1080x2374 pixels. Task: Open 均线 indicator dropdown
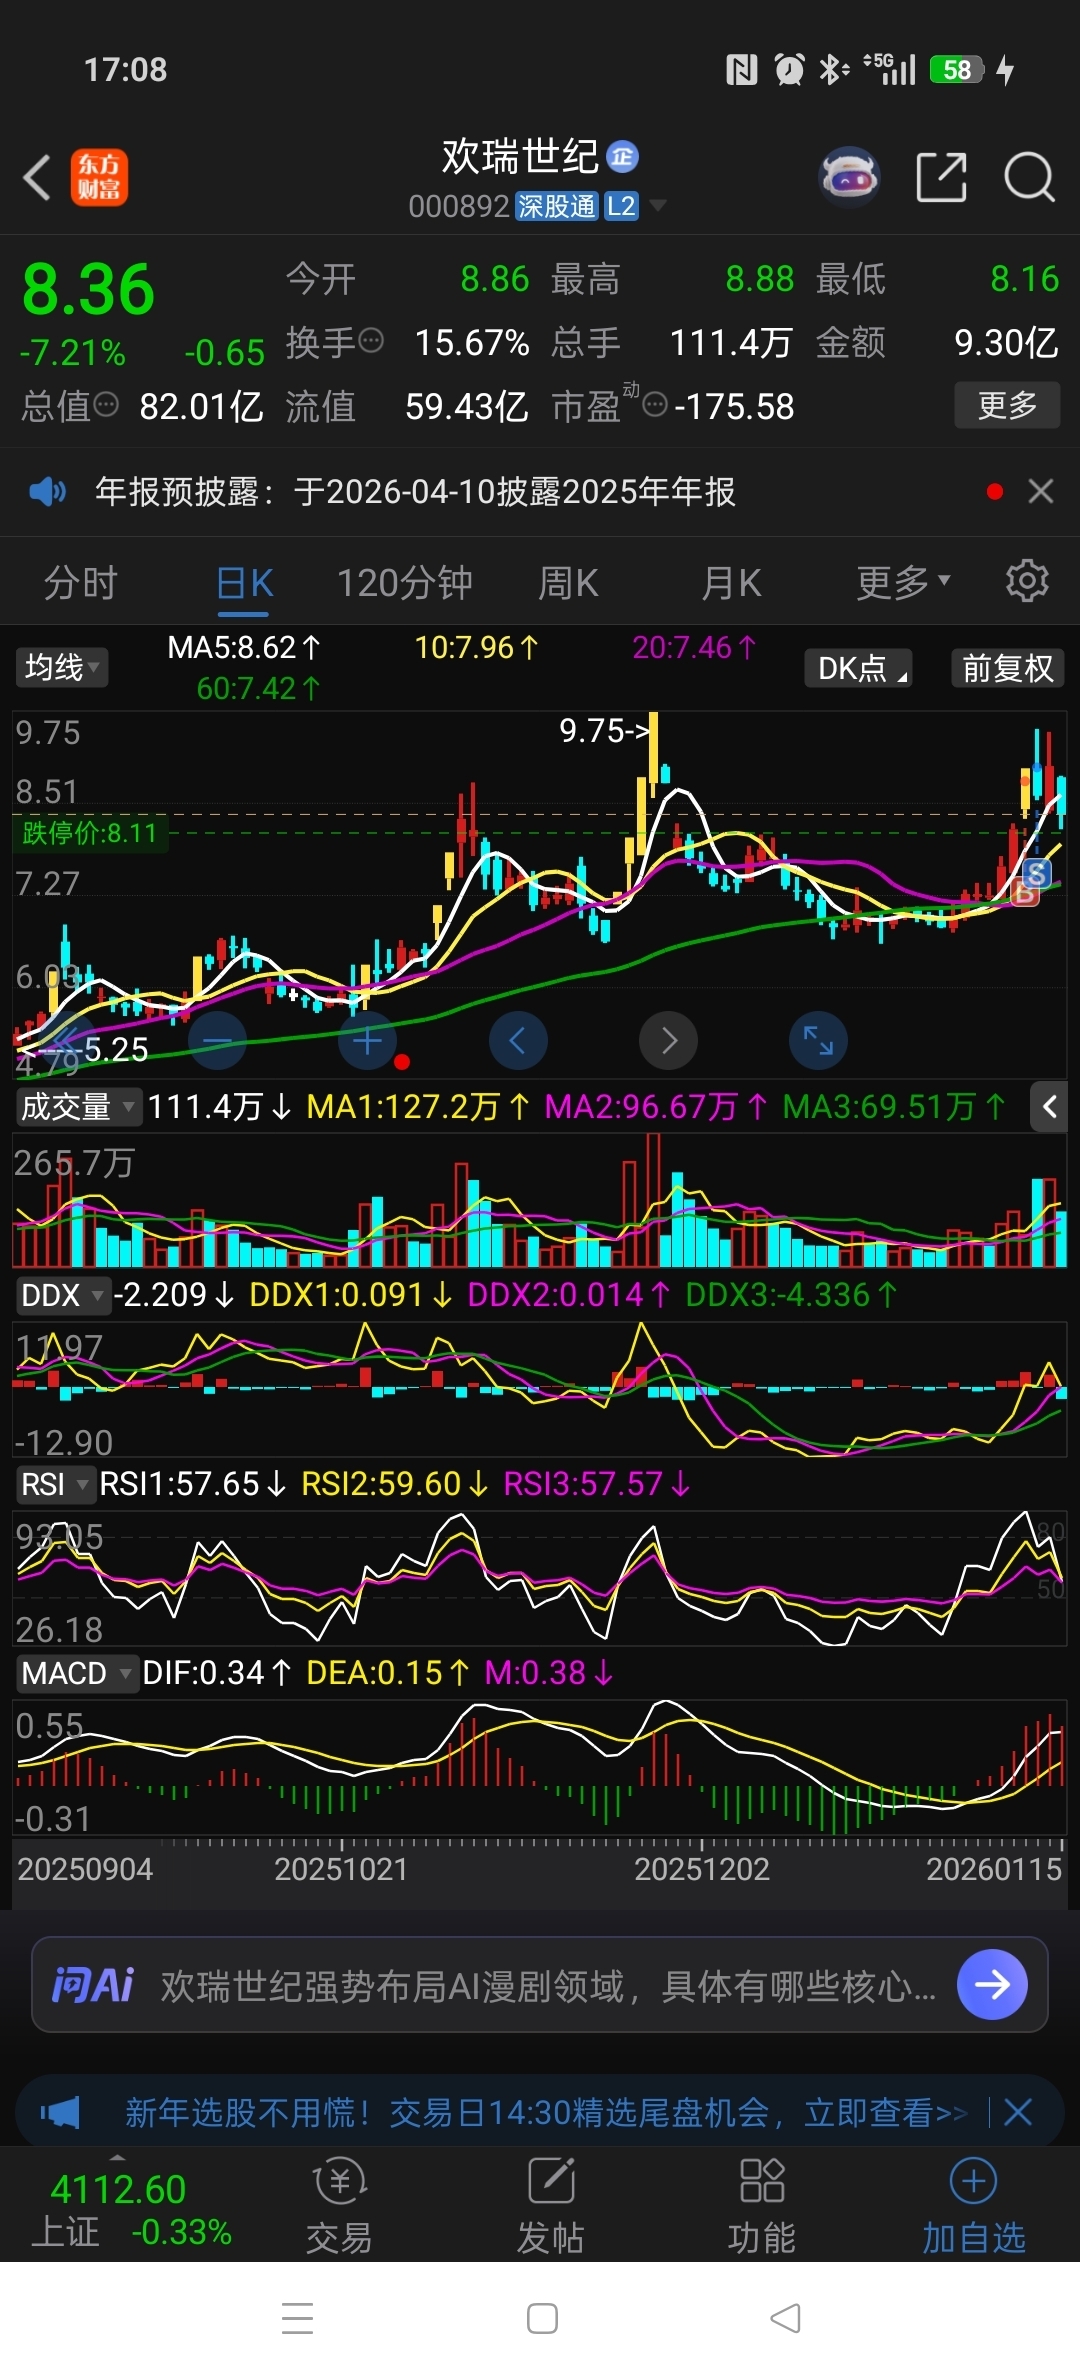pyautogui.click(x=62, y=667)
